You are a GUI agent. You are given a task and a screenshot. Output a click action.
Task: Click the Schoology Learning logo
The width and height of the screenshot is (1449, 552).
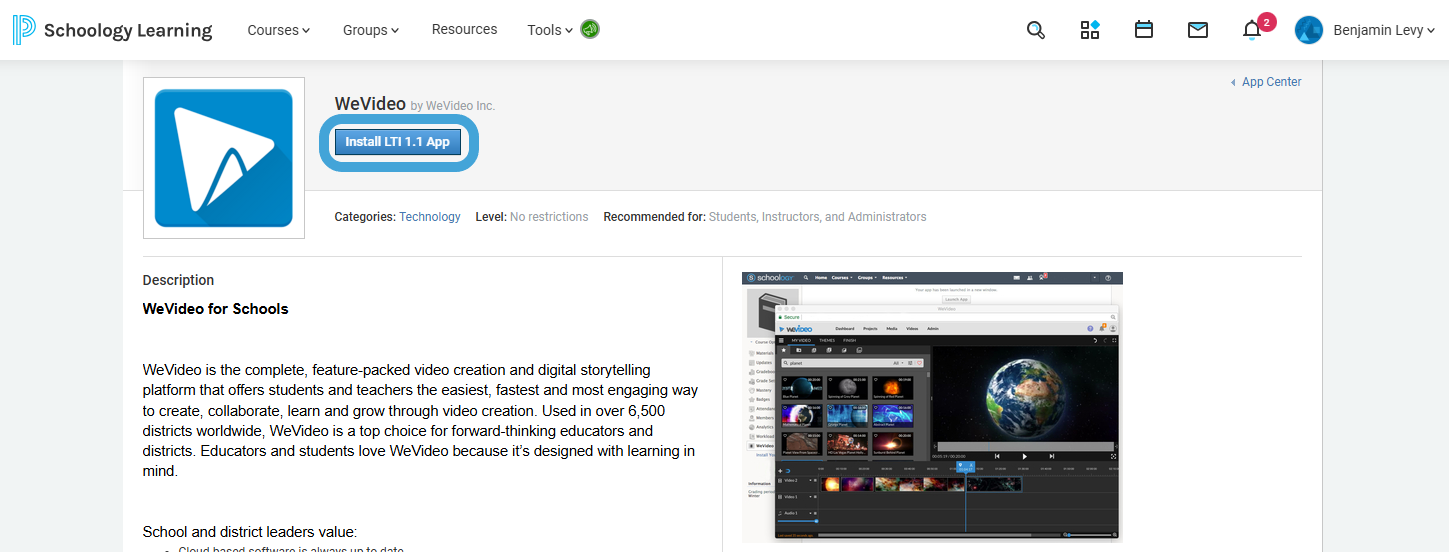pyautogui.click(x=112, y=30)
